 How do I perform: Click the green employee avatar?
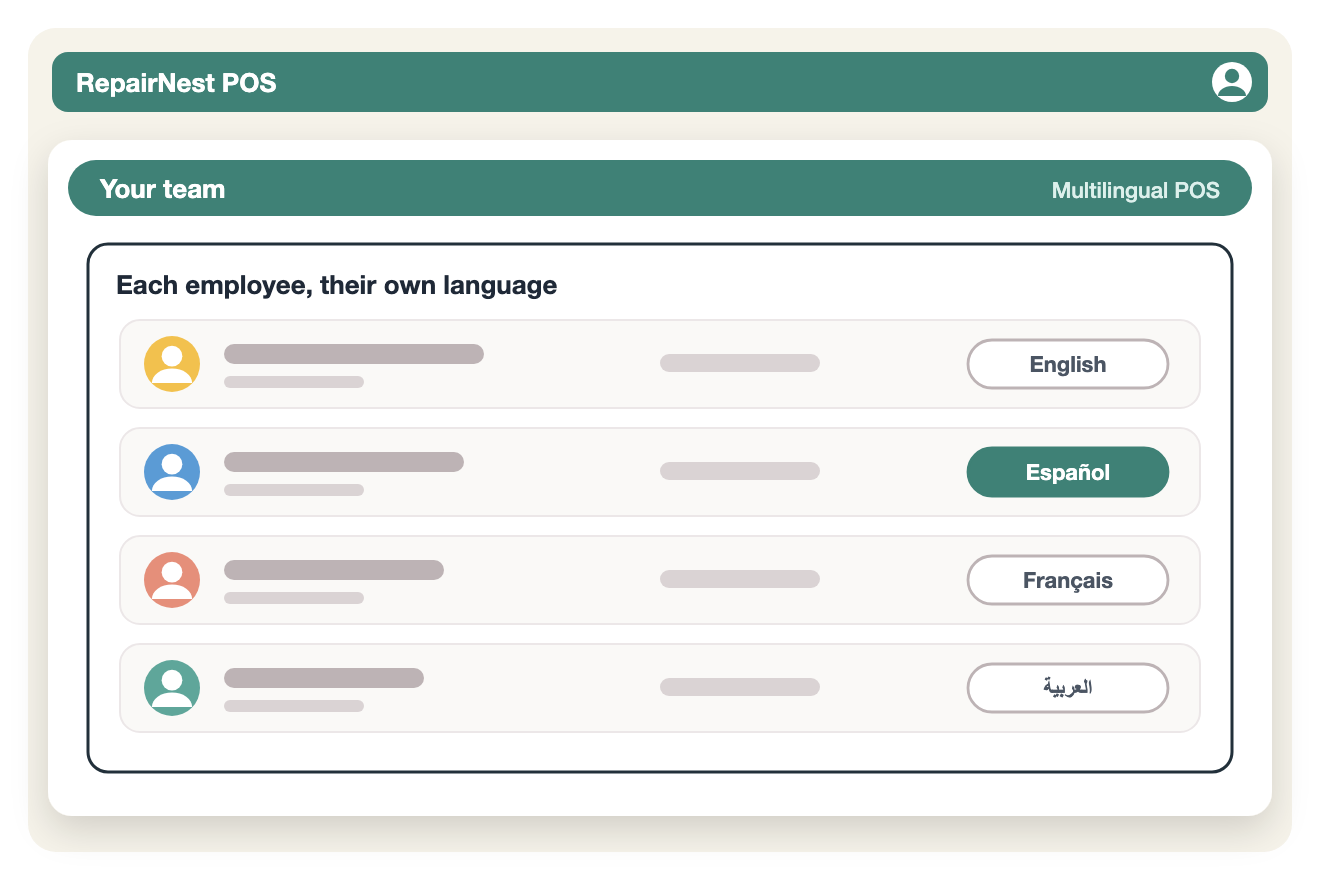(172, 688)
